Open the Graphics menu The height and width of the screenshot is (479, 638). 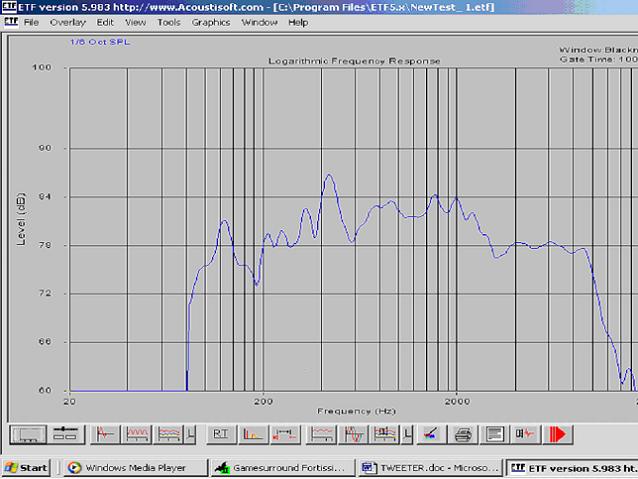coord(210,22)
